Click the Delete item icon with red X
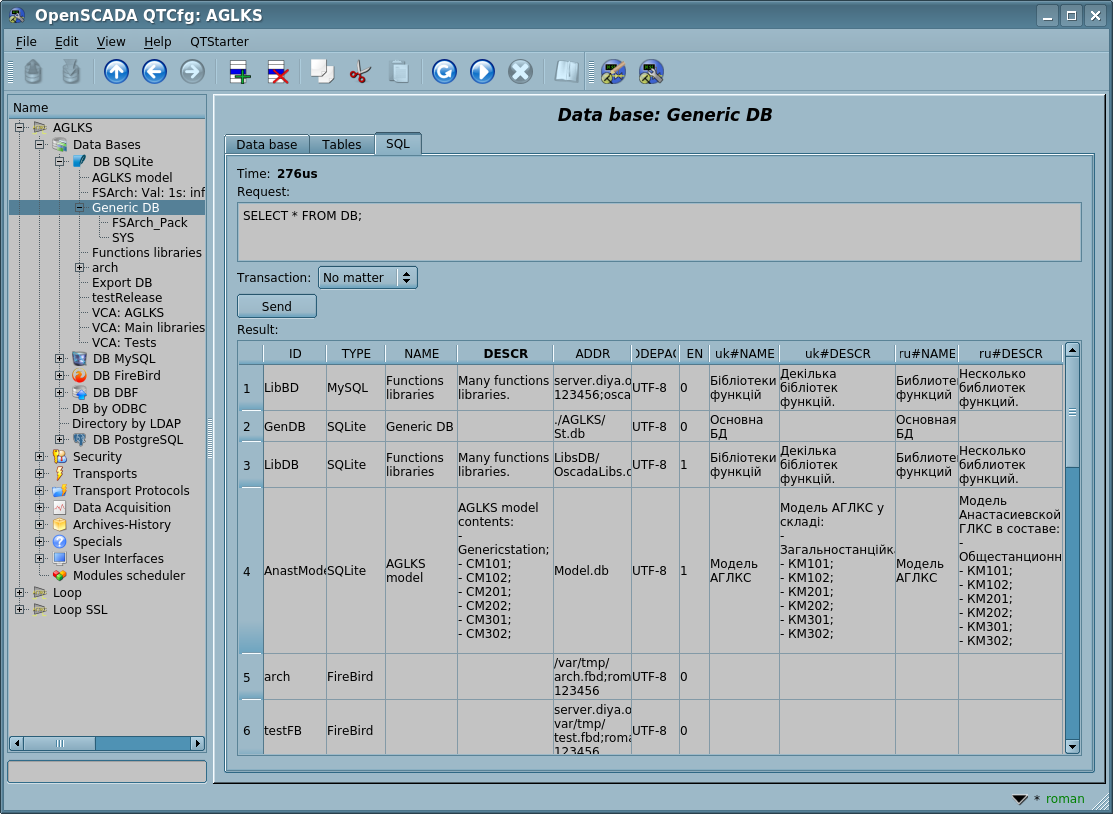The width and height of the screenshot is (1113, 814). [x=278, y=72]
